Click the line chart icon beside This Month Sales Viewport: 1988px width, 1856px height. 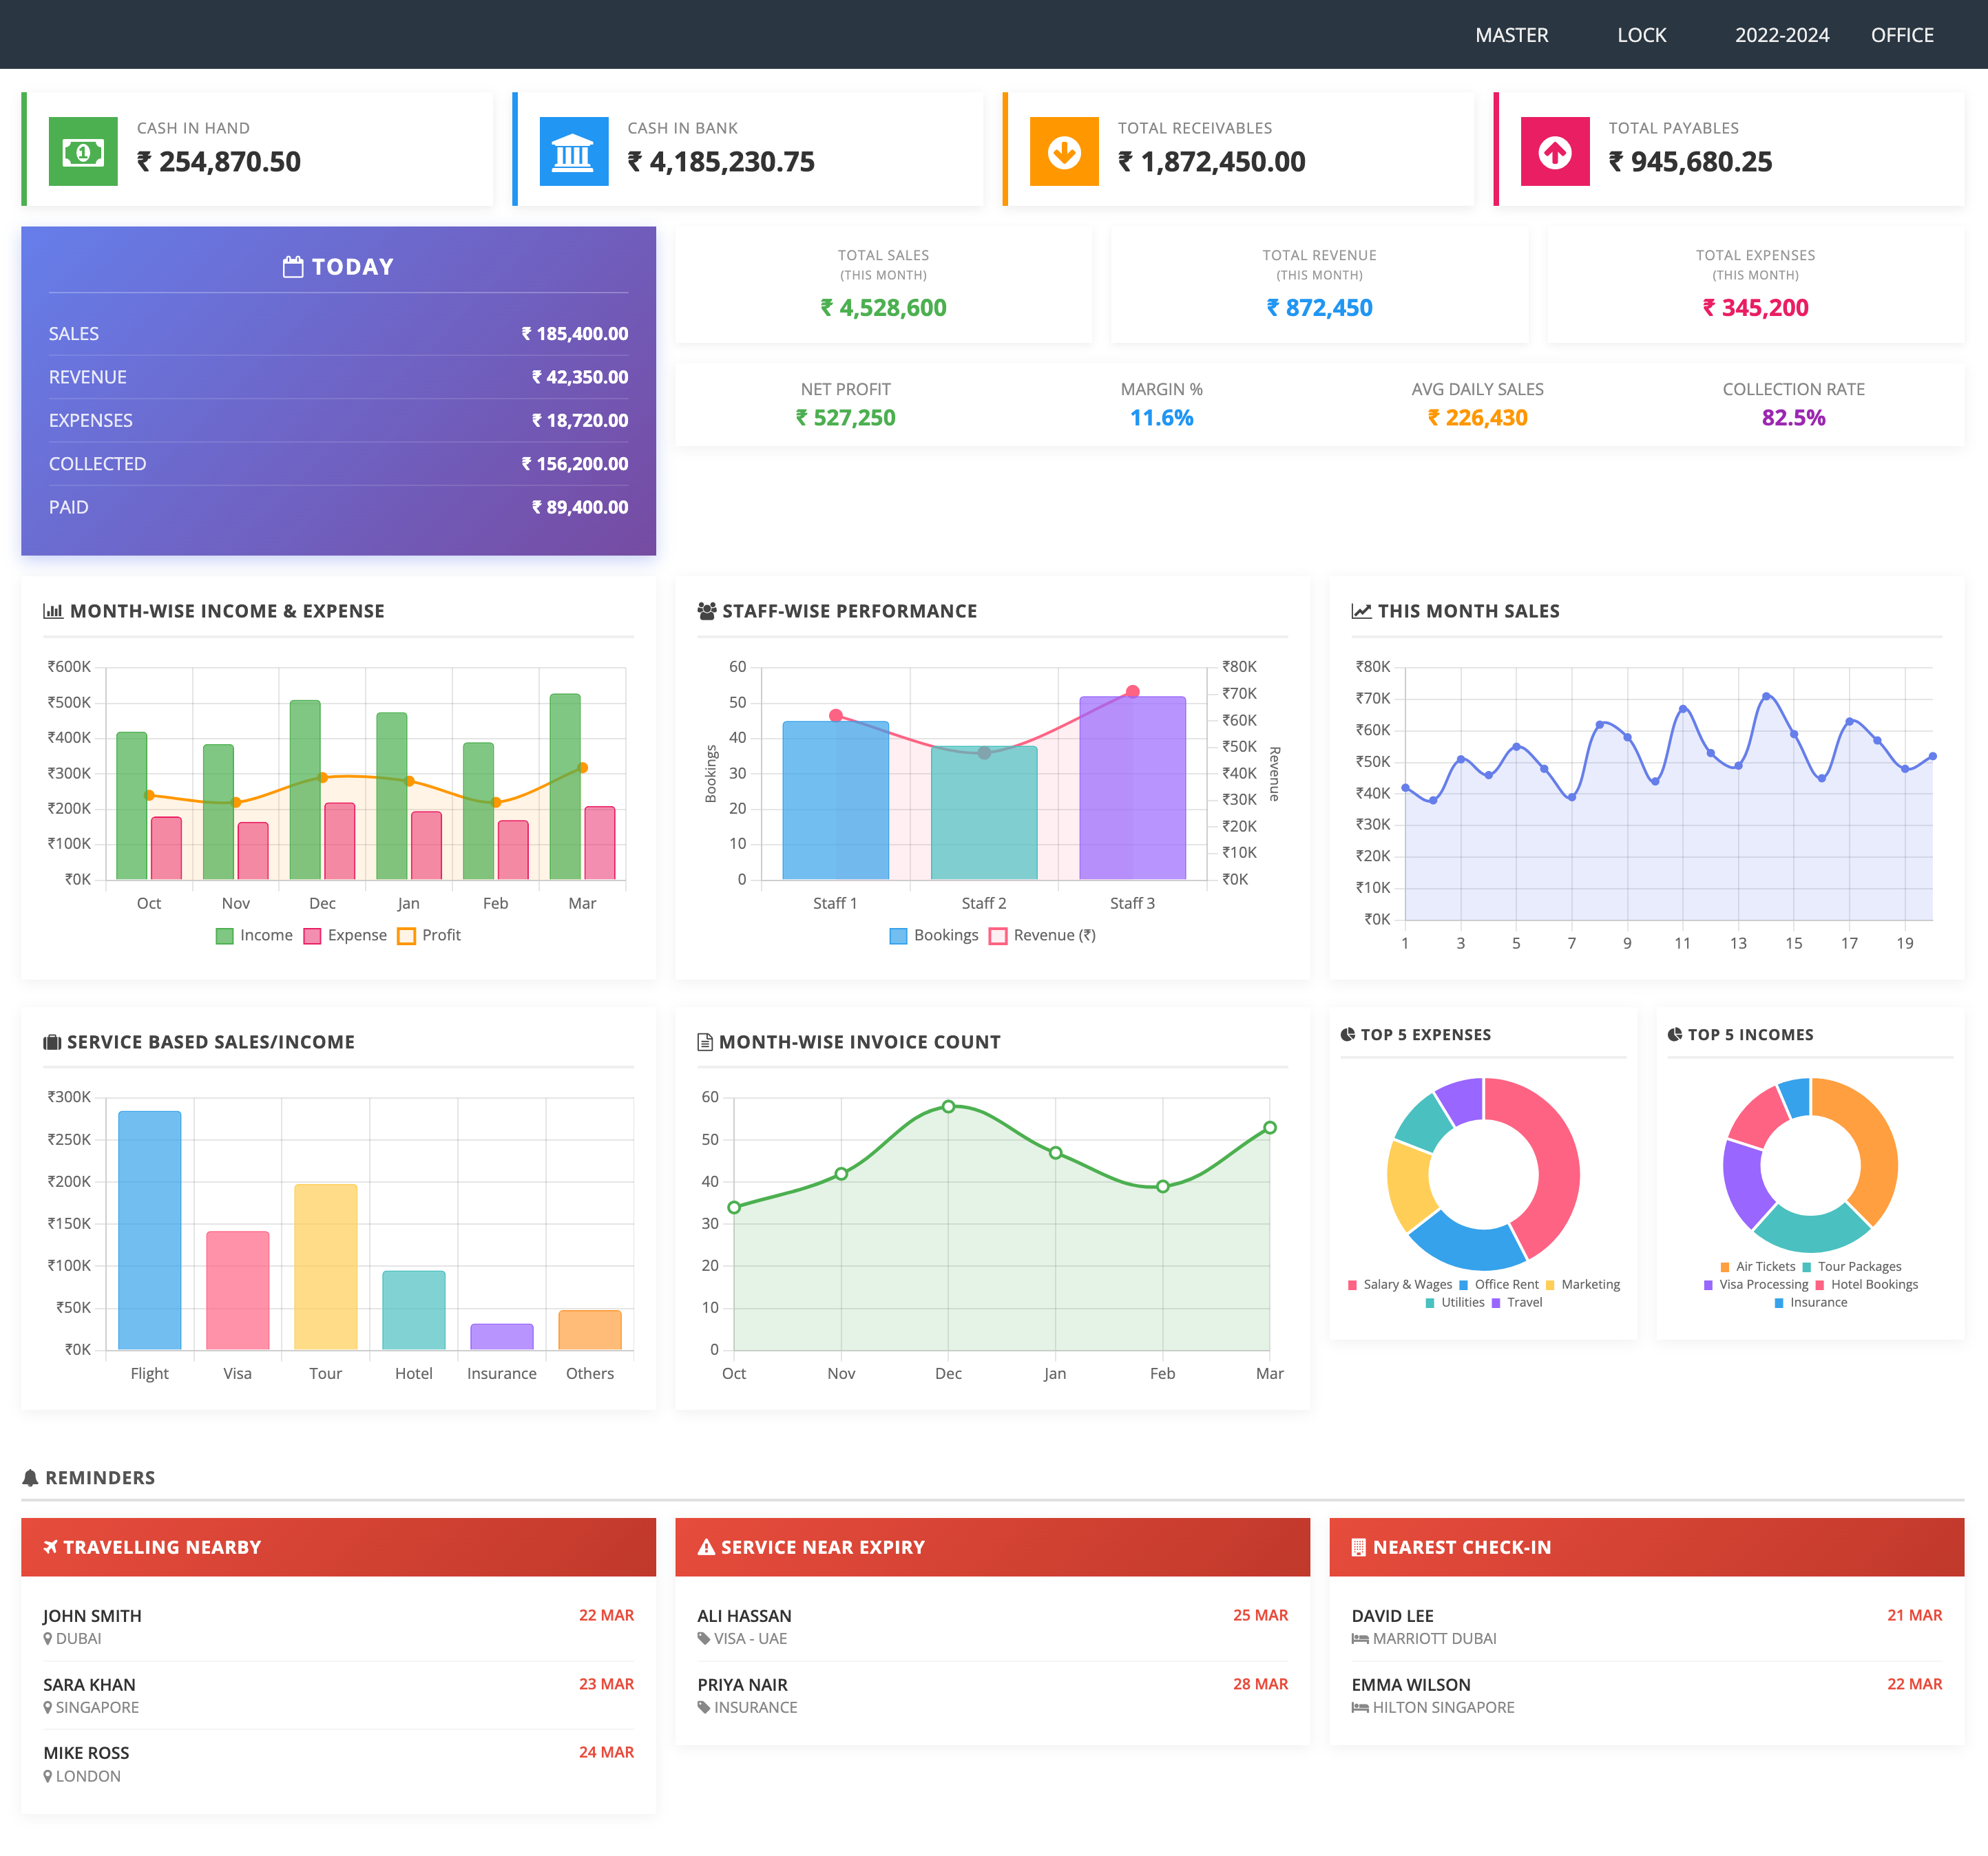(x=1361, y=611)
